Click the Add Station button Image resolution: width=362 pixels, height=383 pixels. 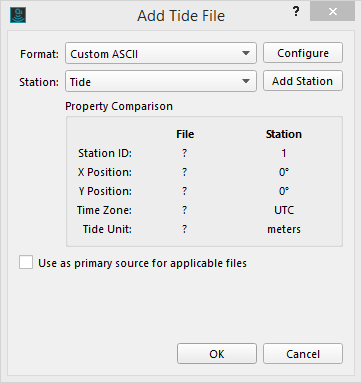303,81
